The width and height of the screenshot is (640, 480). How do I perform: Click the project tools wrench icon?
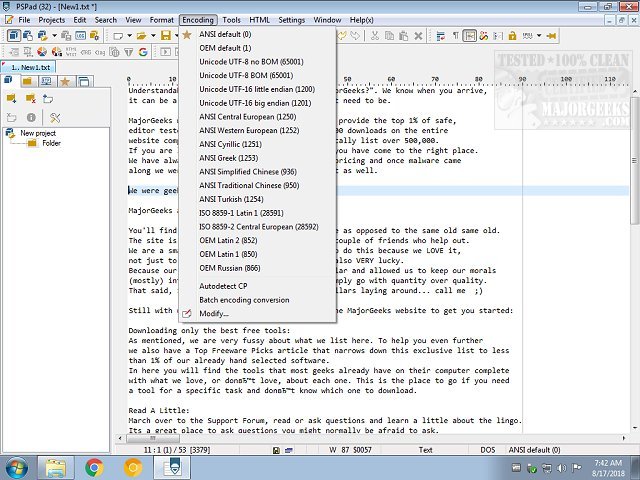point(55,118)
